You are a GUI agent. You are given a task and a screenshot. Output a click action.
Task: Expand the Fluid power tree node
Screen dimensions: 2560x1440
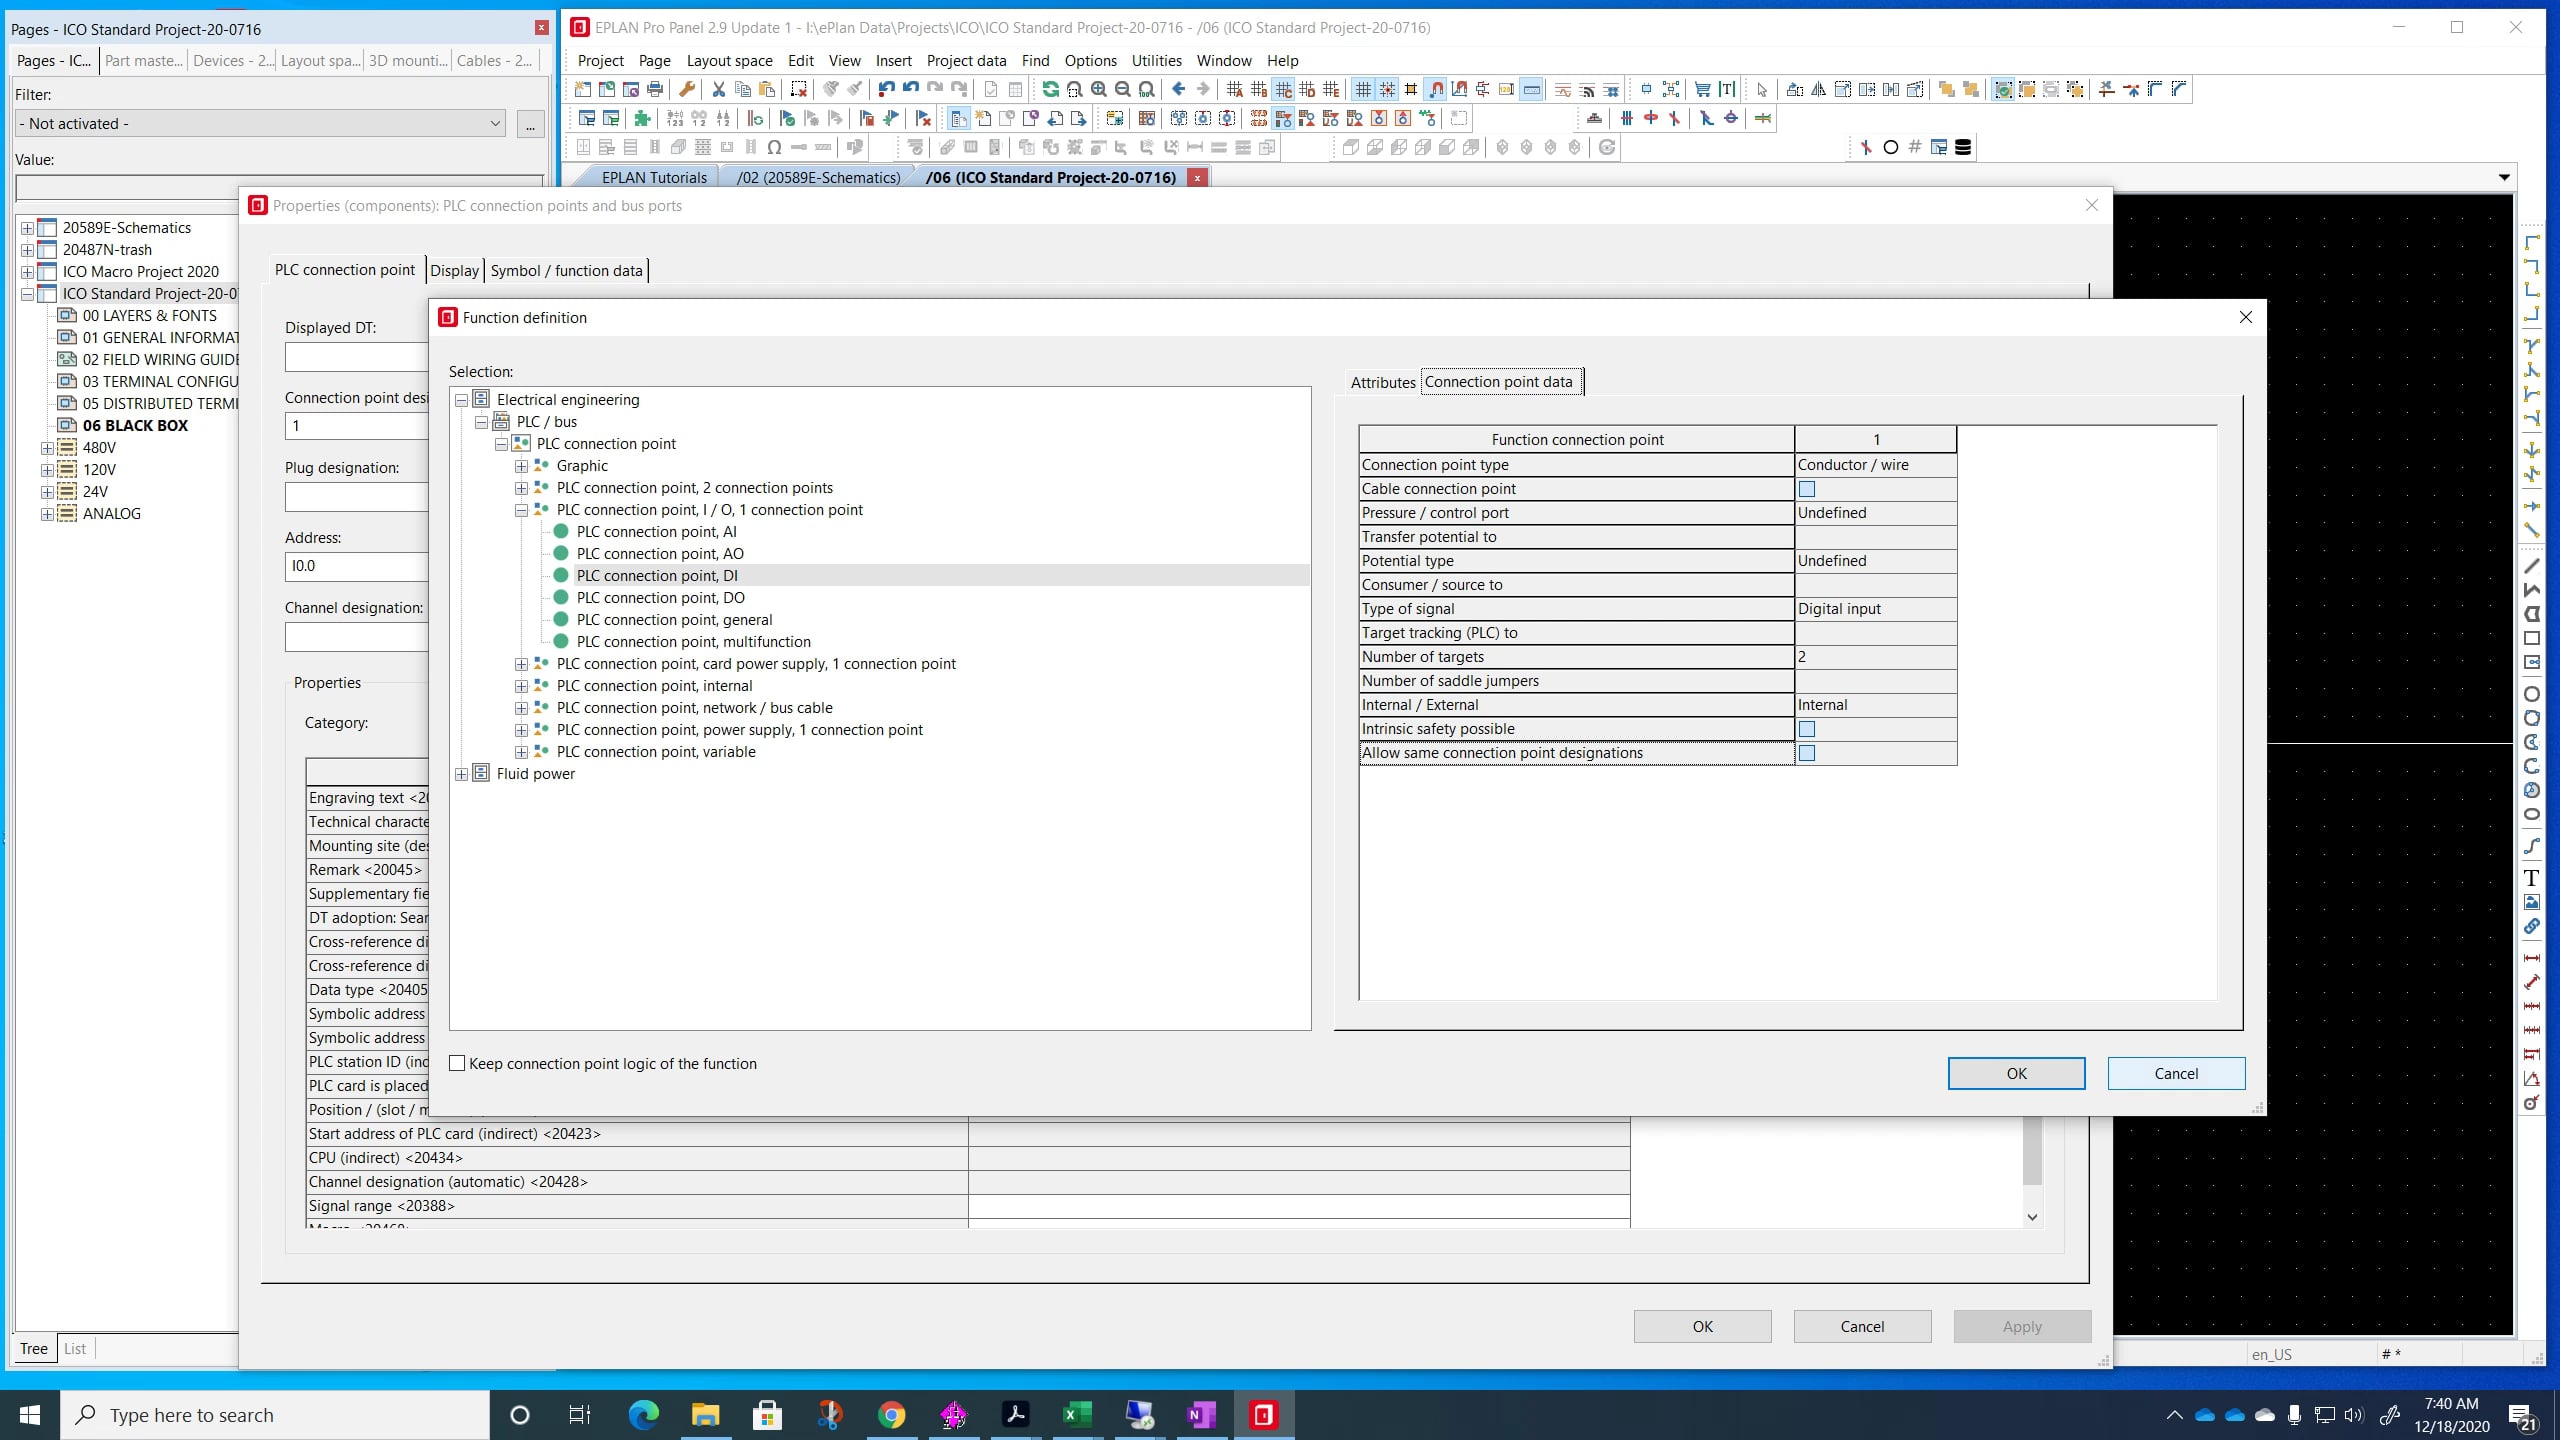pyautogui.click(x=461, y=773)
